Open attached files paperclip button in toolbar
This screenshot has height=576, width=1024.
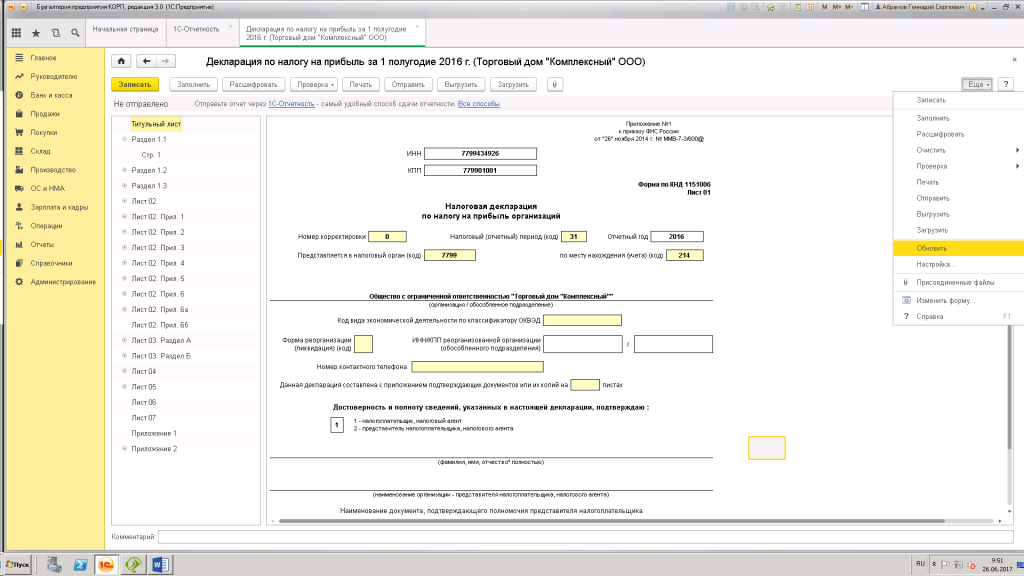[x=554, y=84]
